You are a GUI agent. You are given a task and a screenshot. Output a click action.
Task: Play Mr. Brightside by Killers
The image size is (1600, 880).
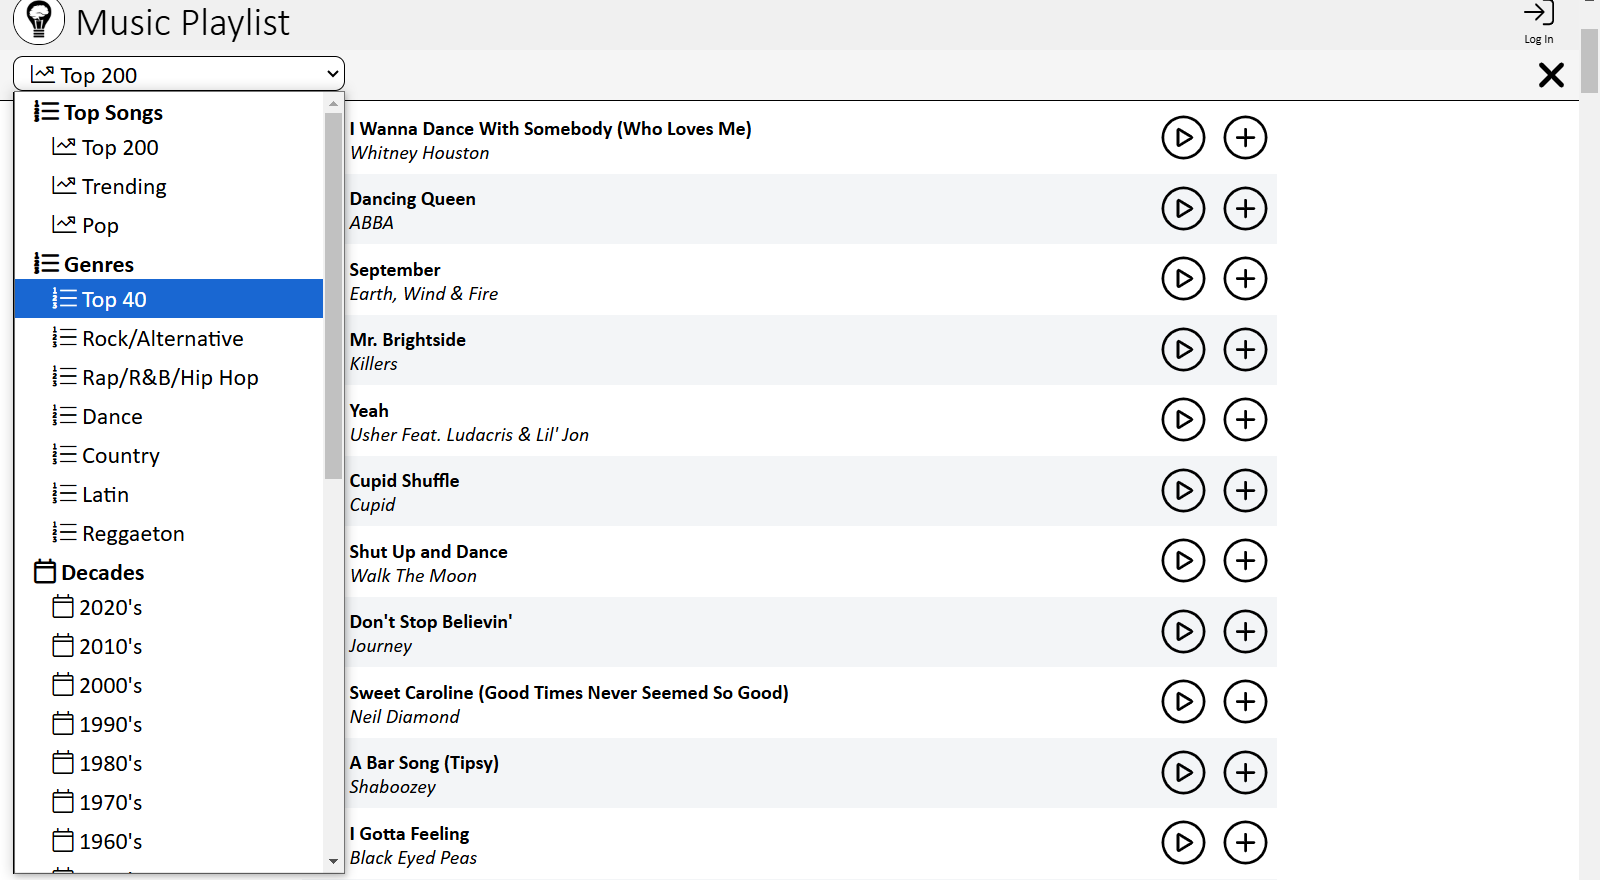pos(1183,349)
